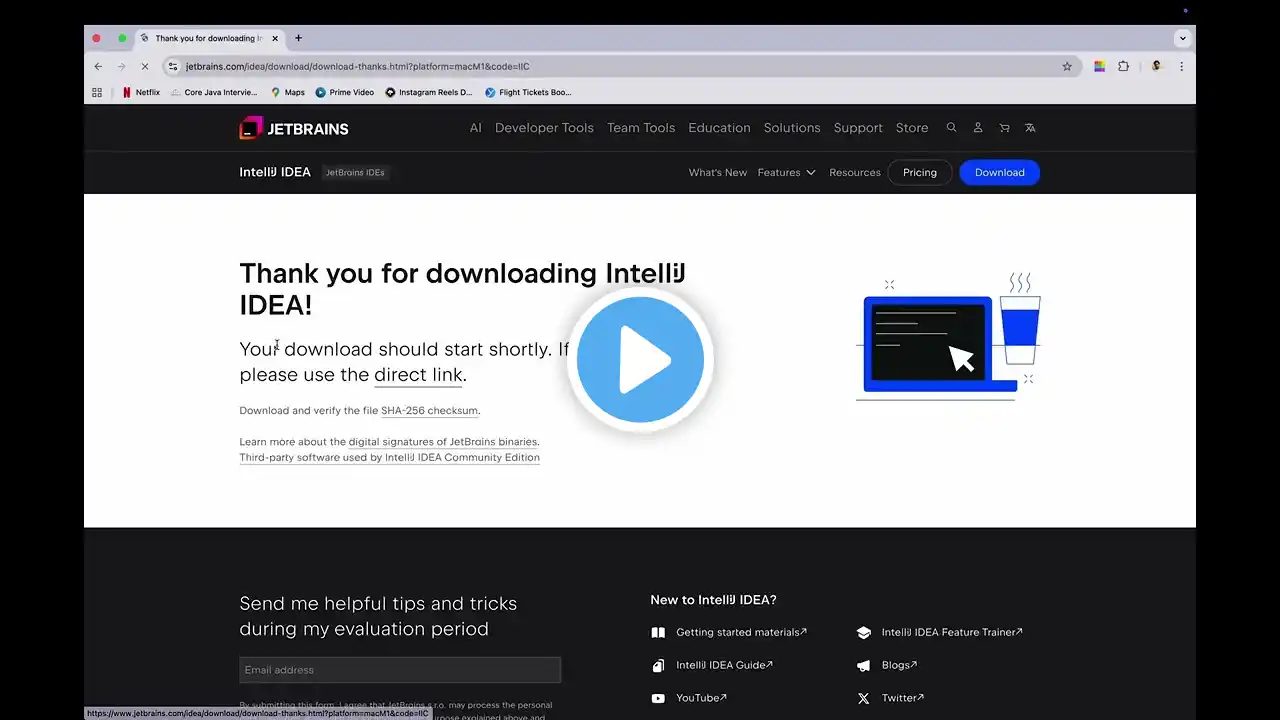View site information in the address bar

pos(173,66)
